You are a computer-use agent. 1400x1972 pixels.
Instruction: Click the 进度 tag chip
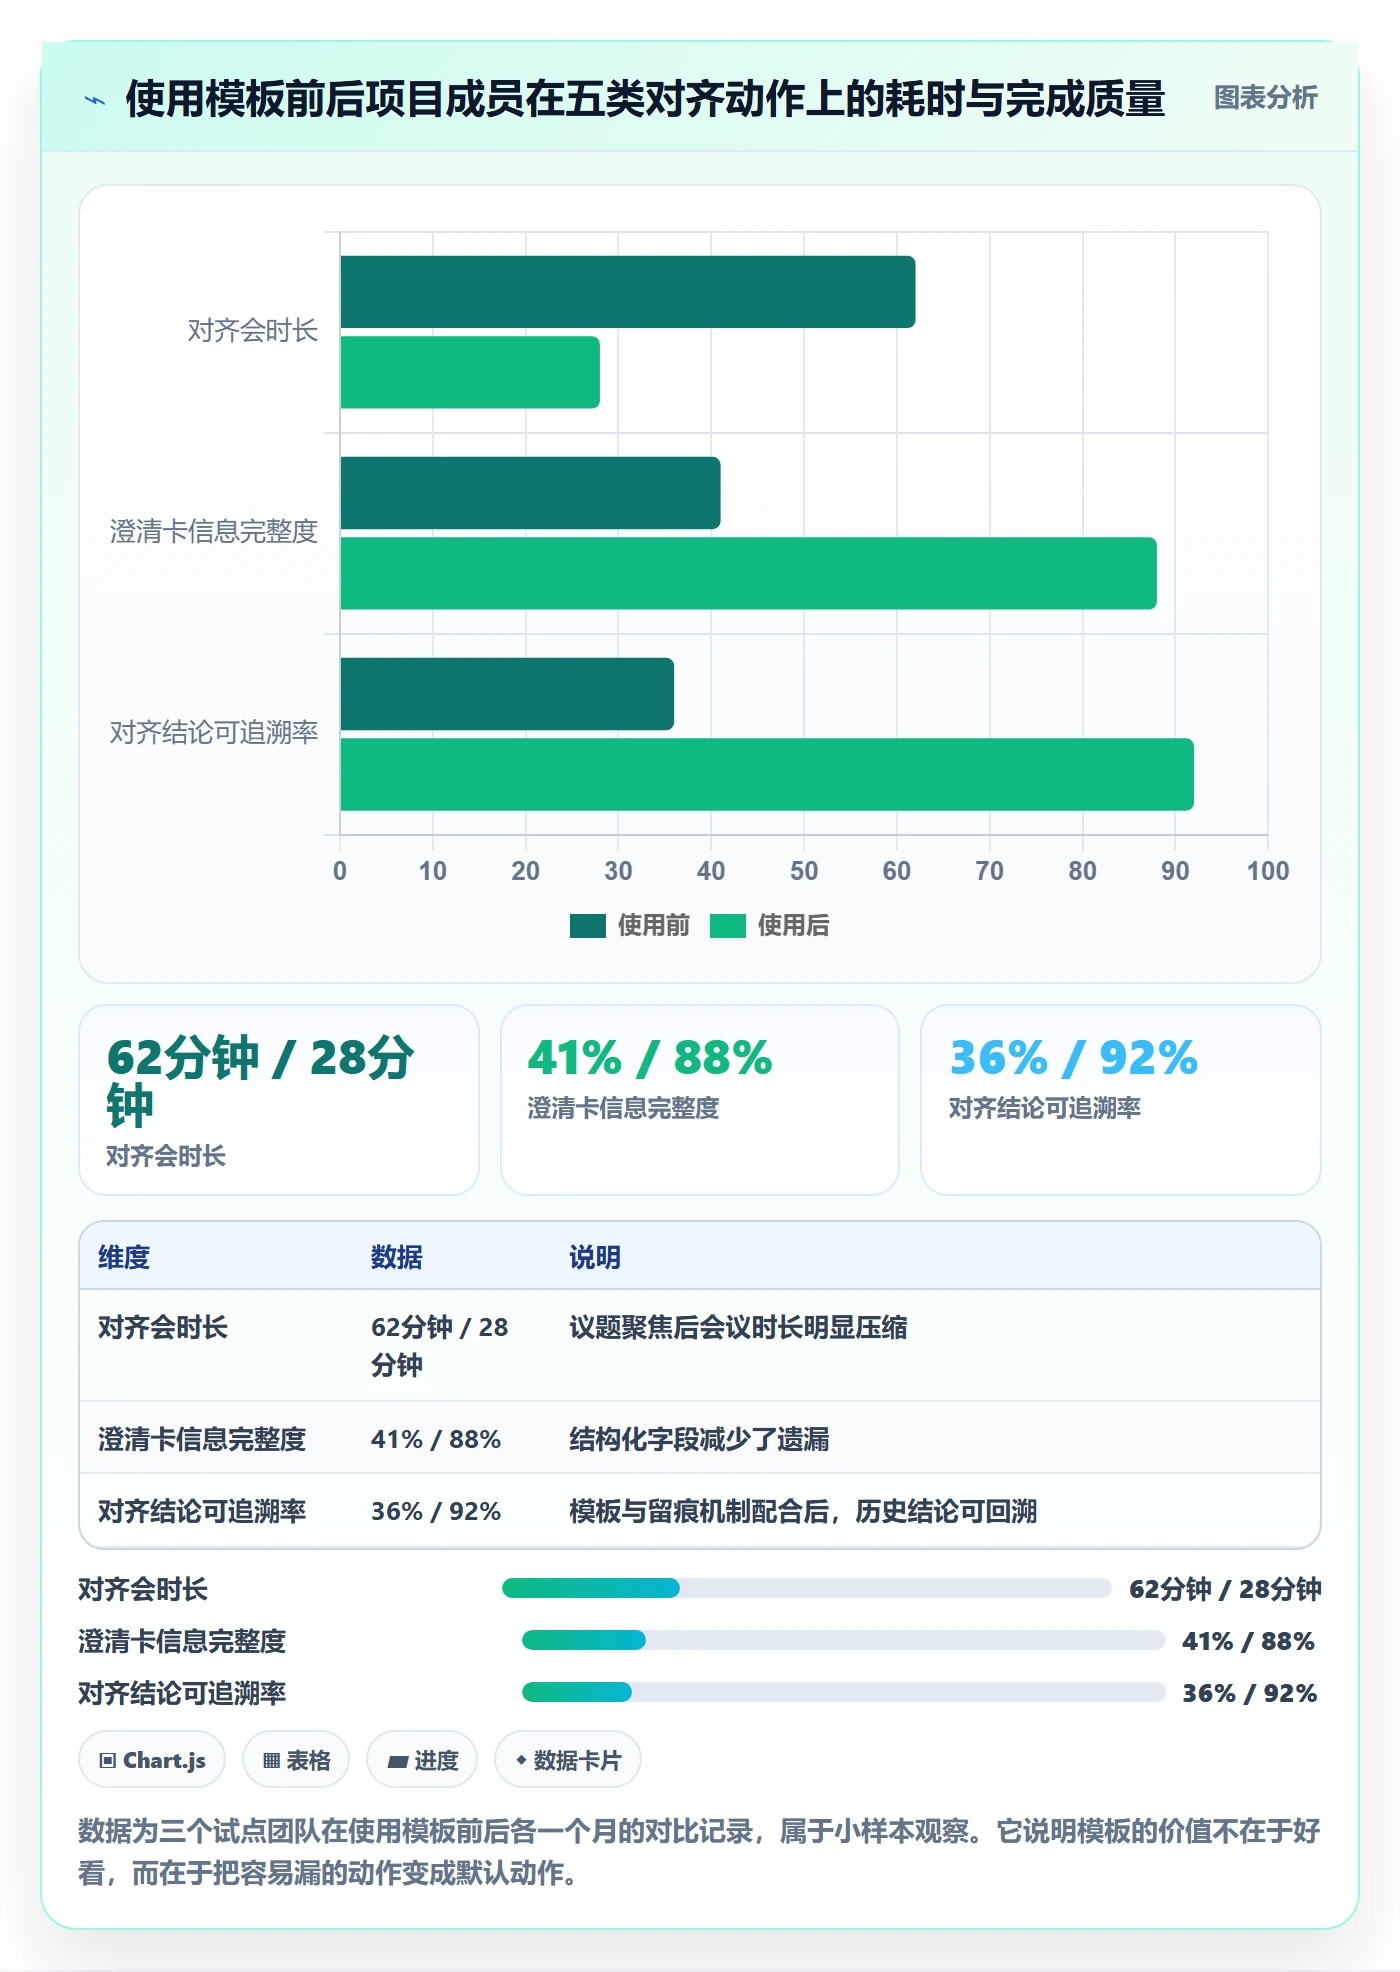422,1760
